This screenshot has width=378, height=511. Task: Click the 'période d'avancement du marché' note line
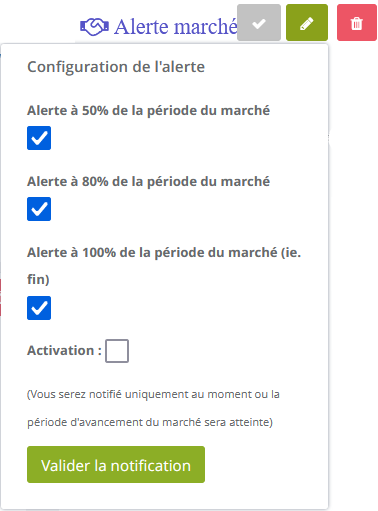(150, 422)
